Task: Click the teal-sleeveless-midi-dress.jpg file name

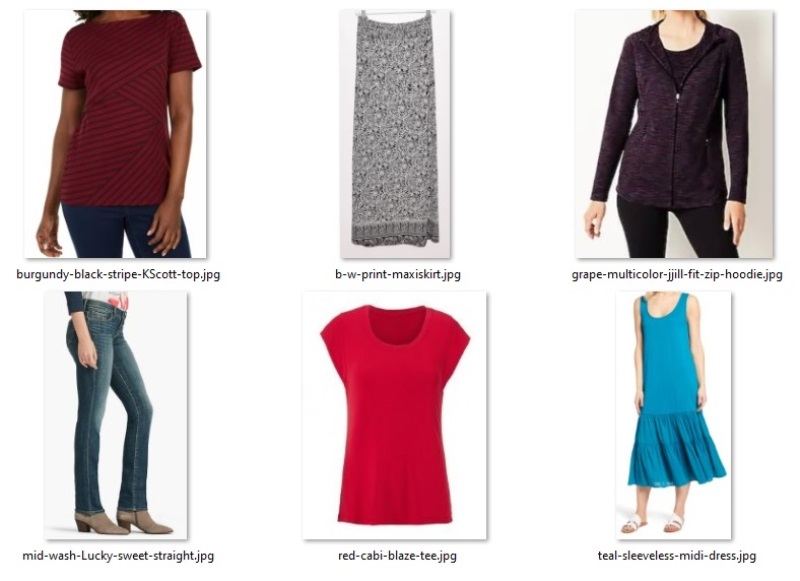Action: pos(677,555)
